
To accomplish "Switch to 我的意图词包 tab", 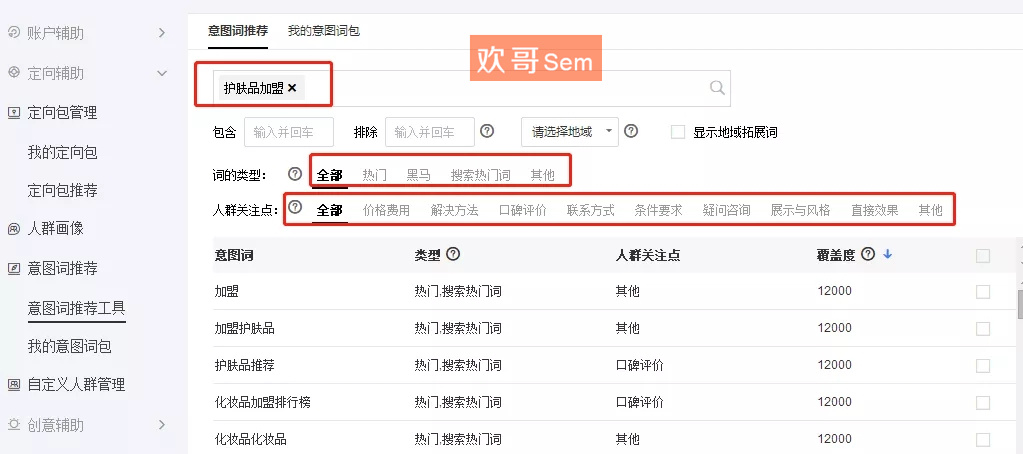I will [323, 31].
